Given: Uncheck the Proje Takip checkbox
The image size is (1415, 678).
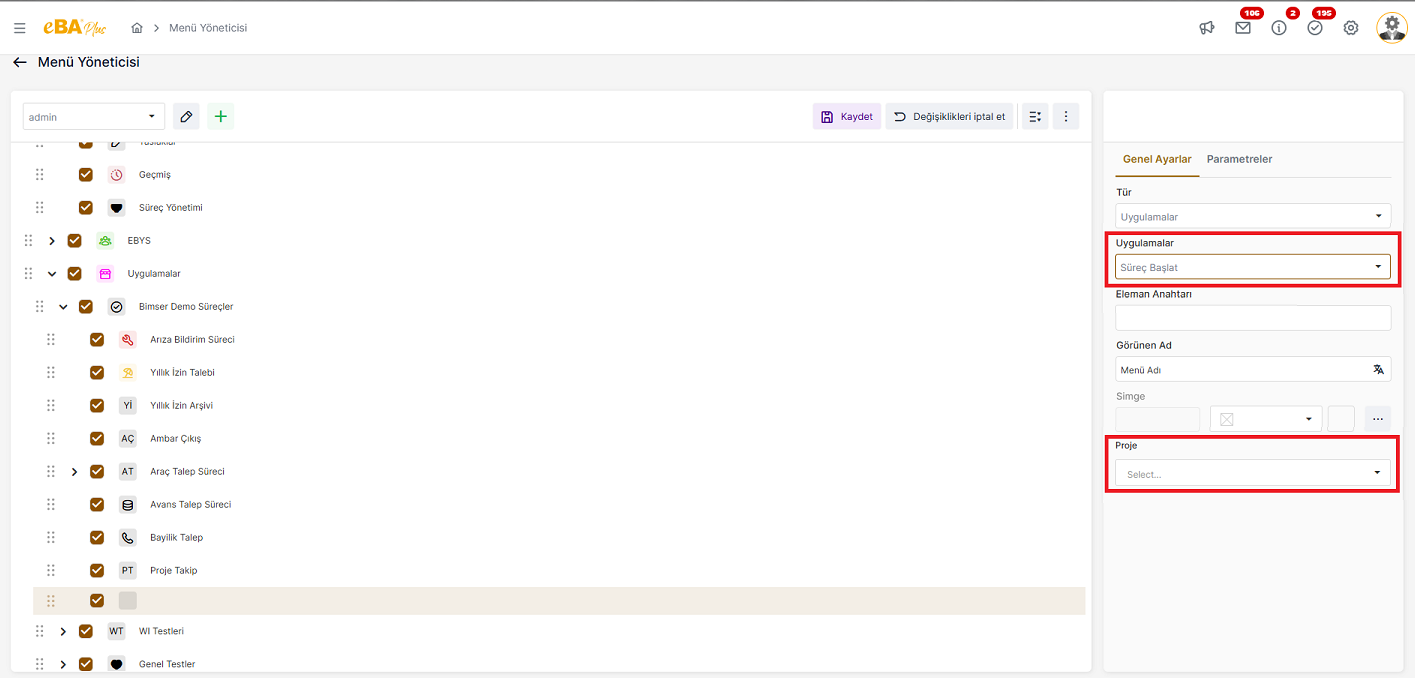Looking at the screenshot, I should [97, 571].
